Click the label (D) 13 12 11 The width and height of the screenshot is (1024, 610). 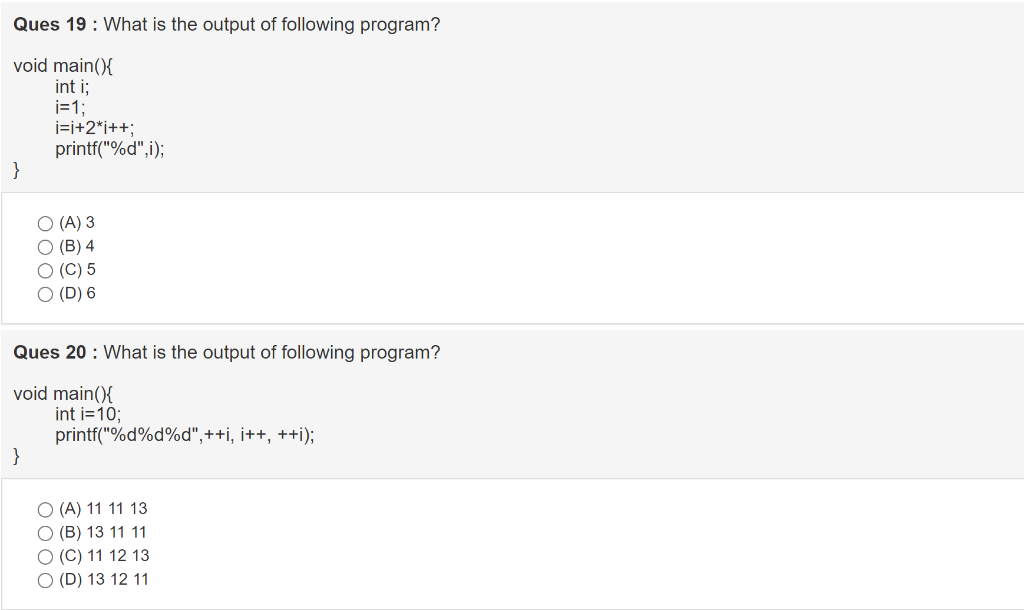coord(103,579)
